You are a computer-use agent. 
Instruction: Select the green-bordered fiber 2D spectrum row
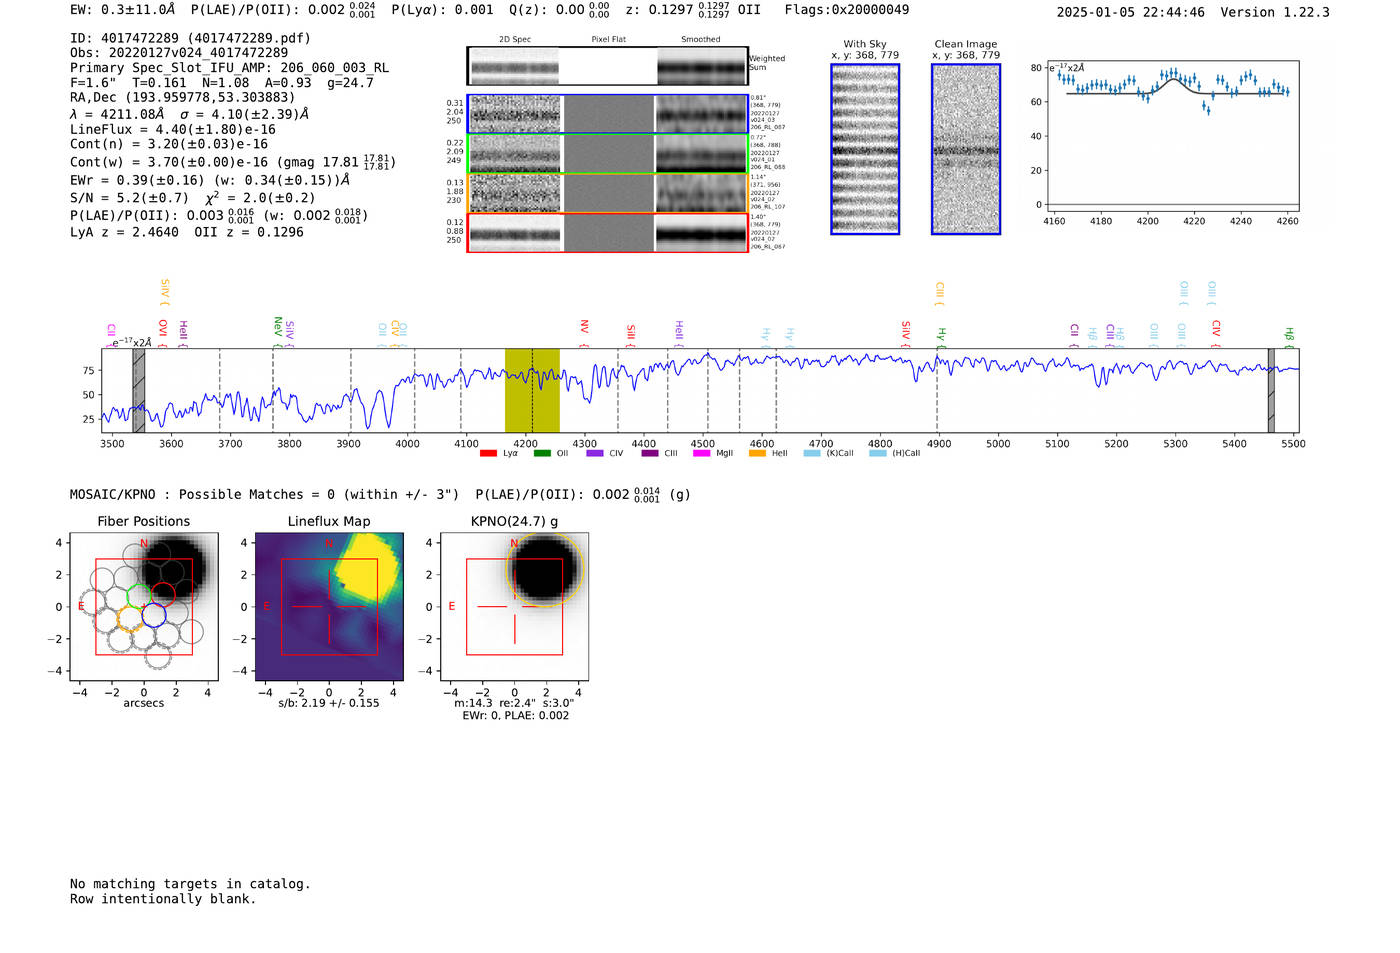607,154
